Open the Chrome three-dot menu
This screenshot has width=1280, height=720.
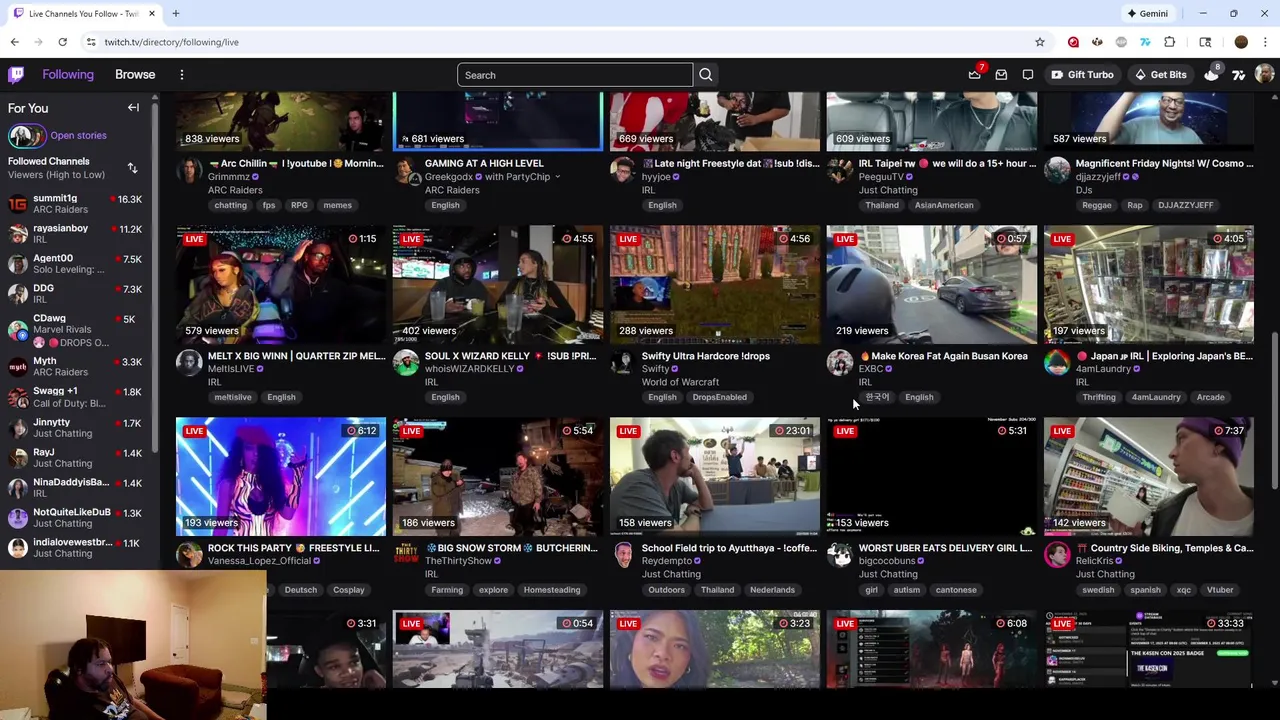(x=1265, y=42)
